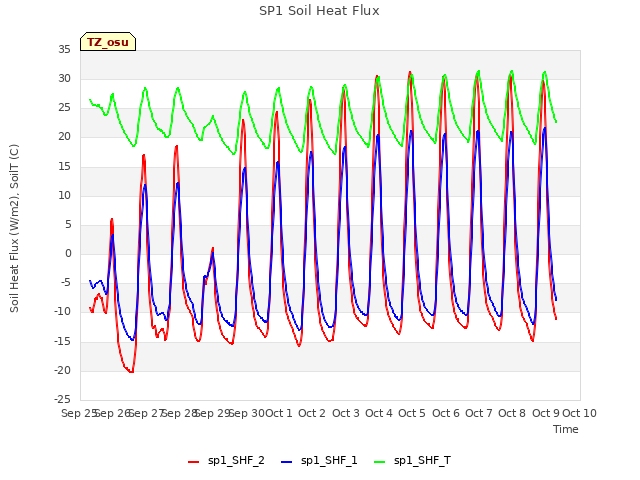Click the Time x-axis label
The image size is (640, 480).
click(x=566, y=429)
